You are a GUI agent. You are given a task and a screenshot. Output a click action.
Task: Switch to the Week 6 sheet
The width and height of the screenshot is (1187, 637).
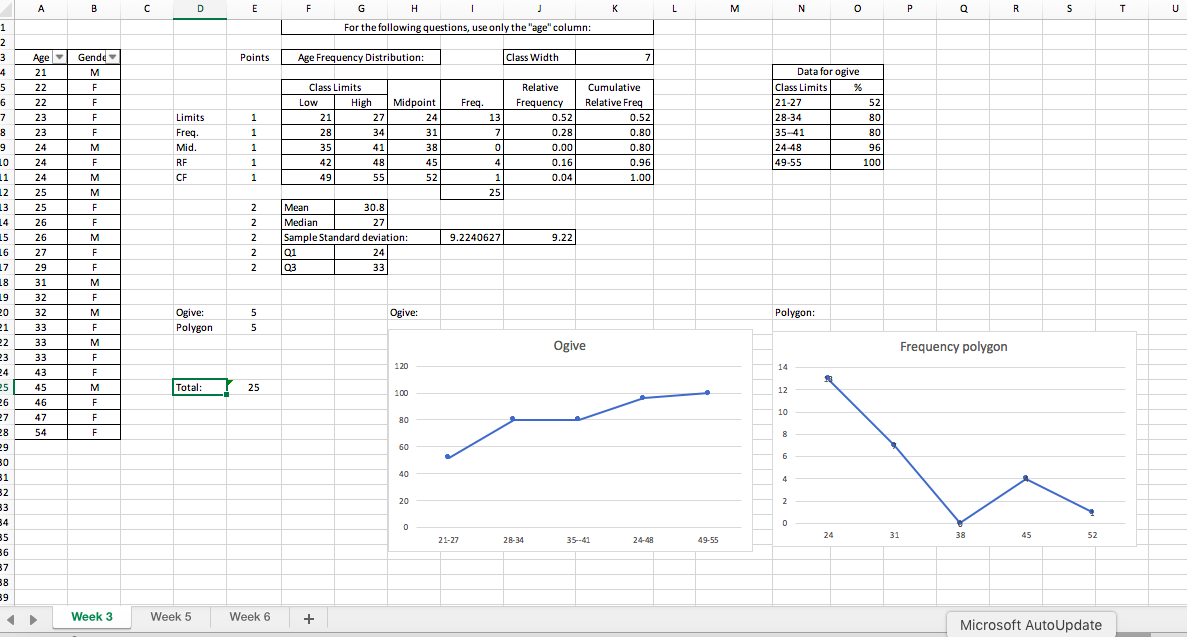tap(249, 617)
